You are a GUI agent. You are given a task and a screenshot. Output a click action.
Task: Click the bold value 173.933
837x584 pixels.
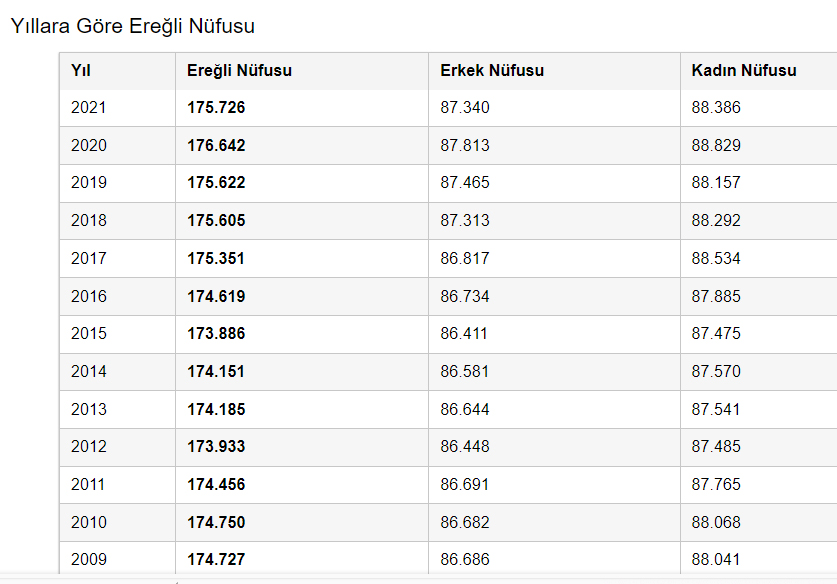(x=216, y=446)
